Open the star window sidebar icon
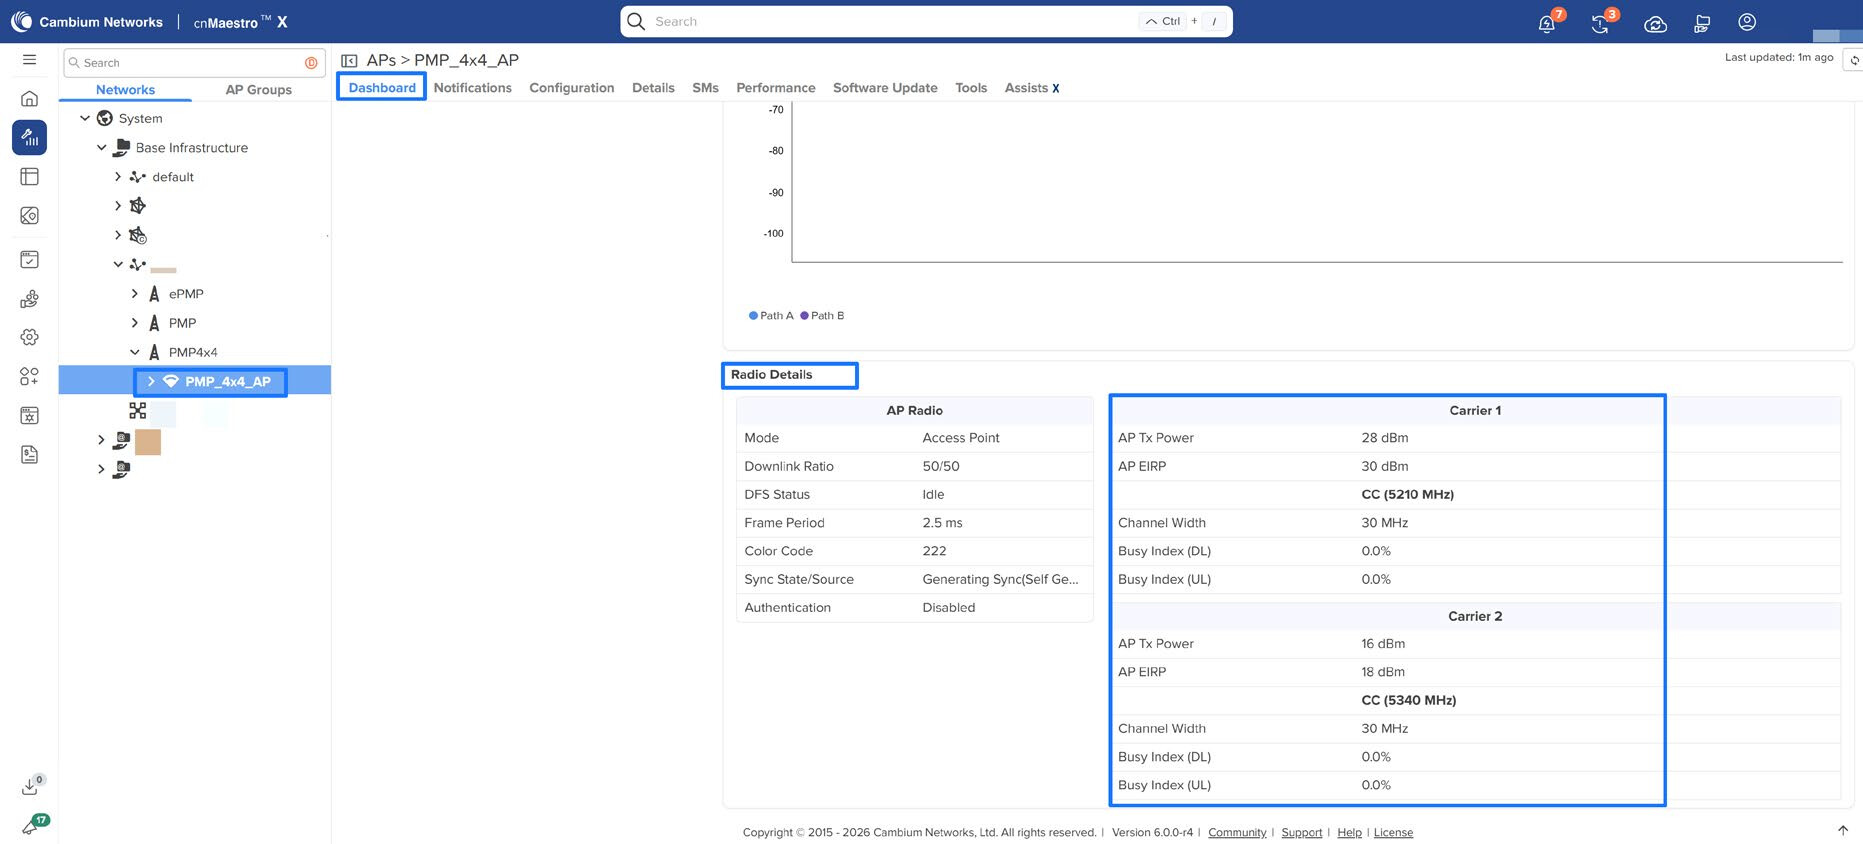Viewport: 1863px width, 844px height. [x=30, y=415]
